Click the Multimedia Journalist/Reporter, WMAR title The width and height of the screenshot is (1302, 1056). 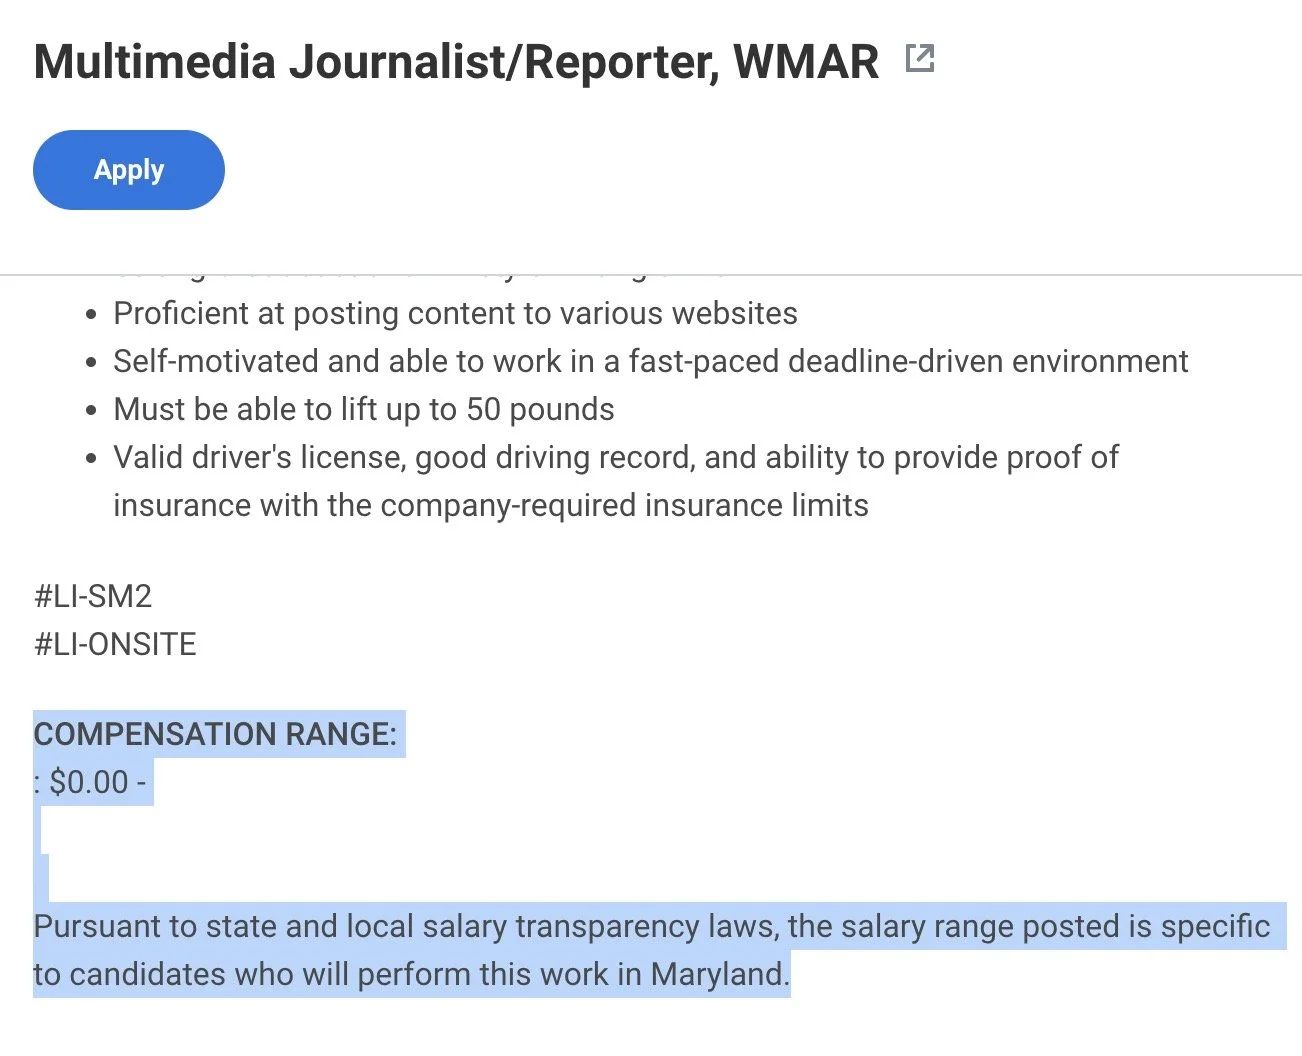pyautogui.click(x=456, y=61)
